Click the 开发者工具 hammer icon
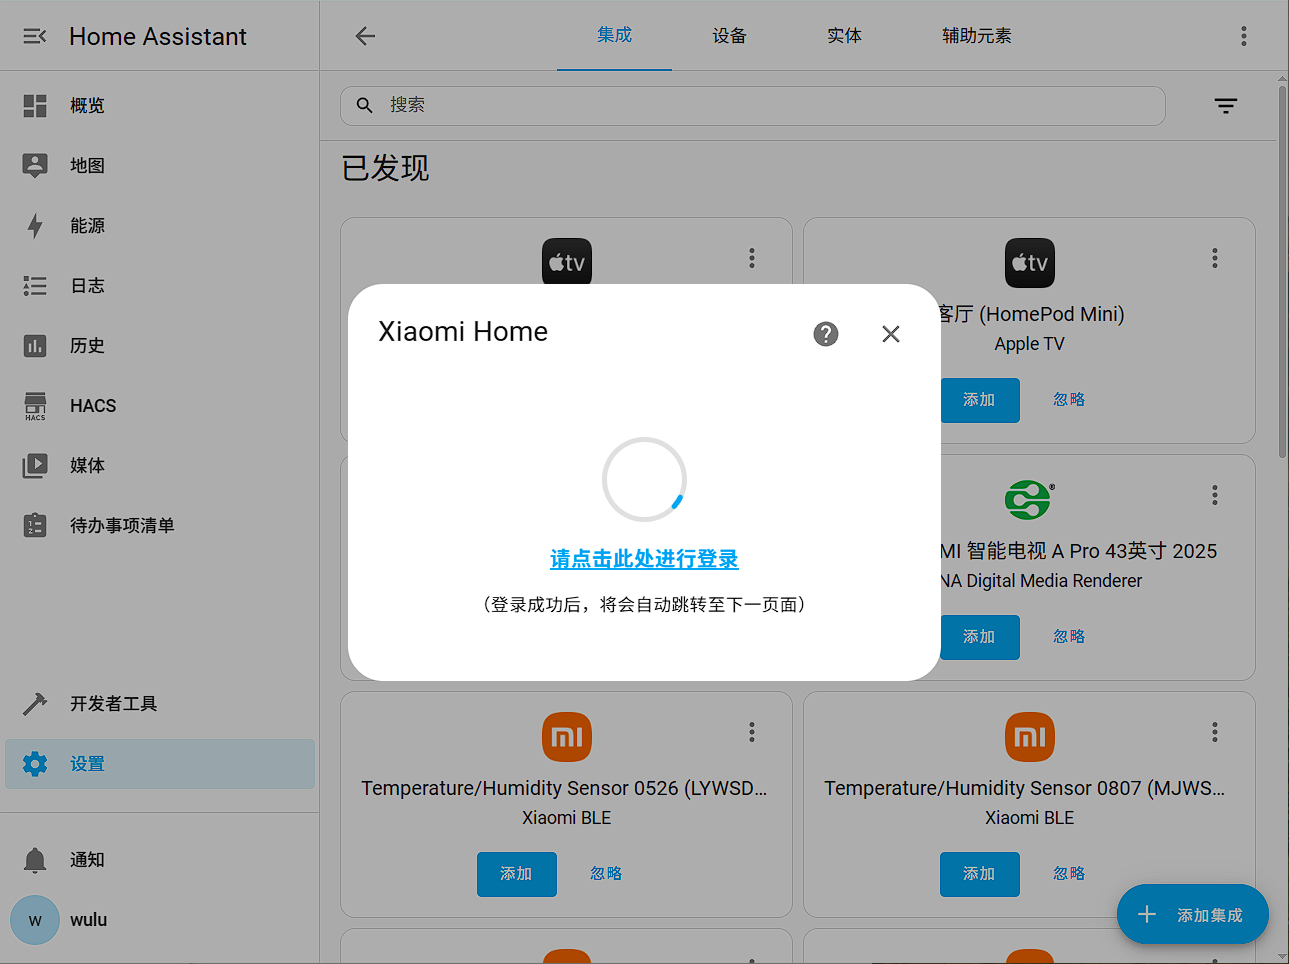The height and width of the screenshot is (964, 1289). [35, 704]
